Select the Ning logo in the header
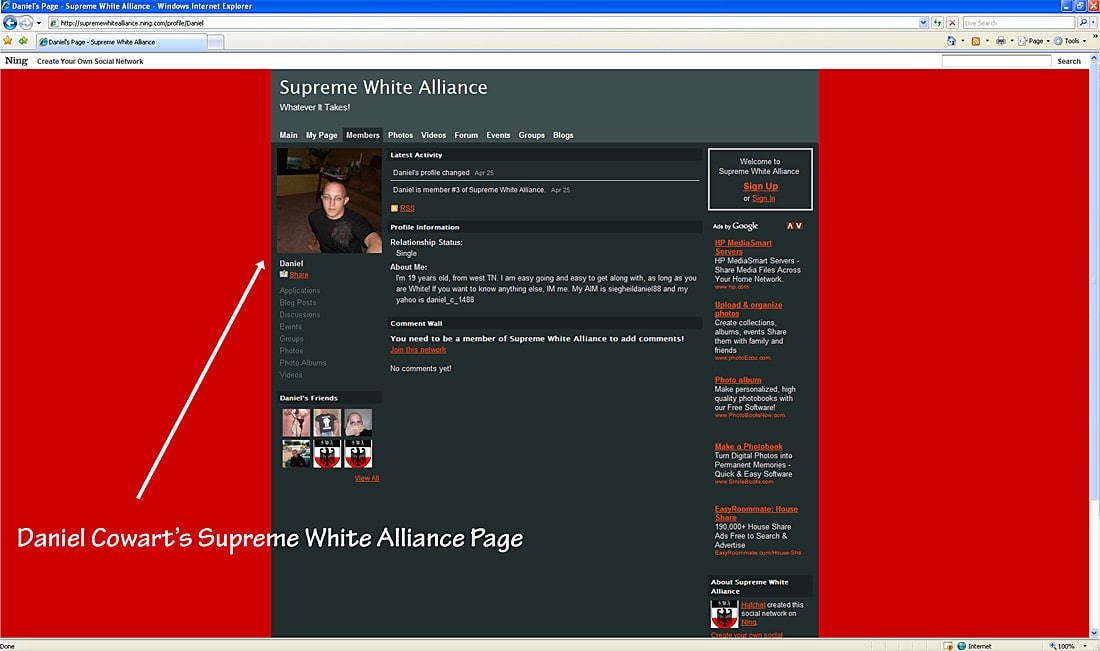Screen dimensions: 1100x651 16,60
